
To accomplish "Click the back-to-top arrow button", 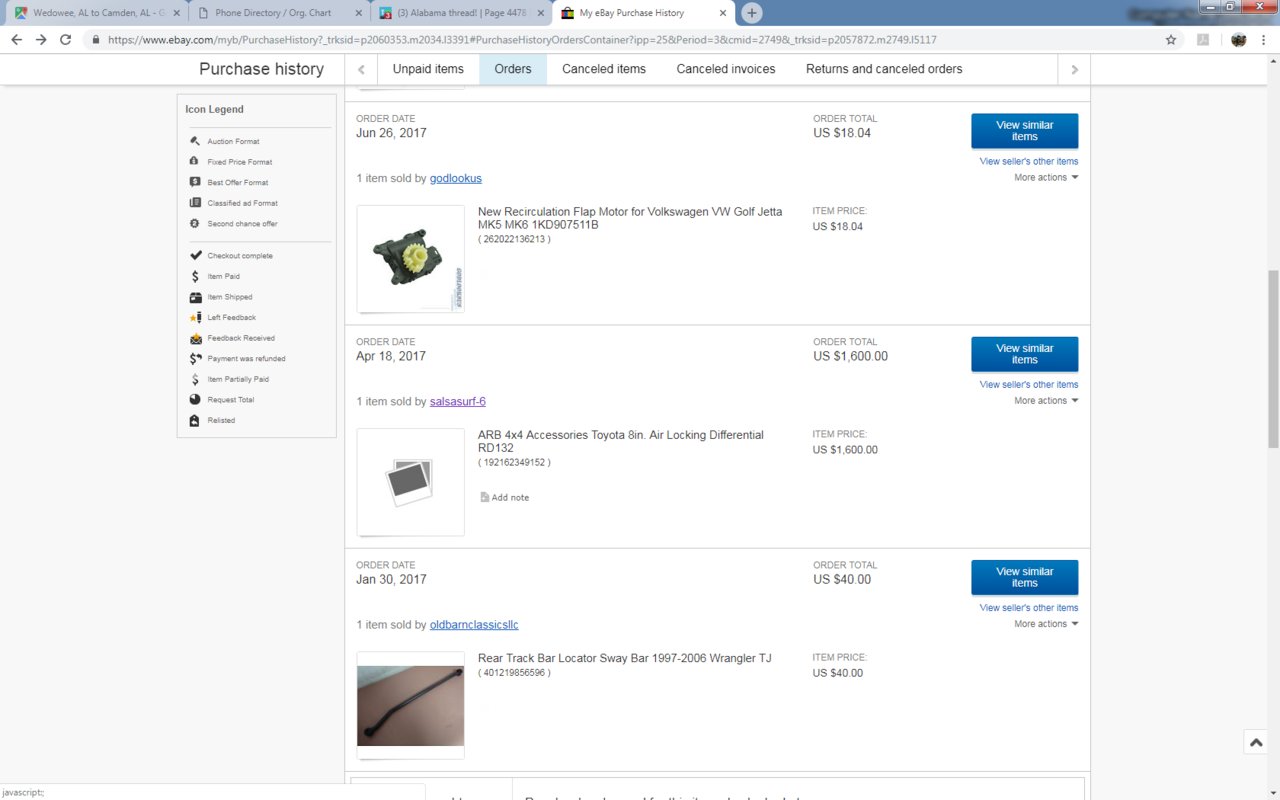I will tap(1255, 742).
